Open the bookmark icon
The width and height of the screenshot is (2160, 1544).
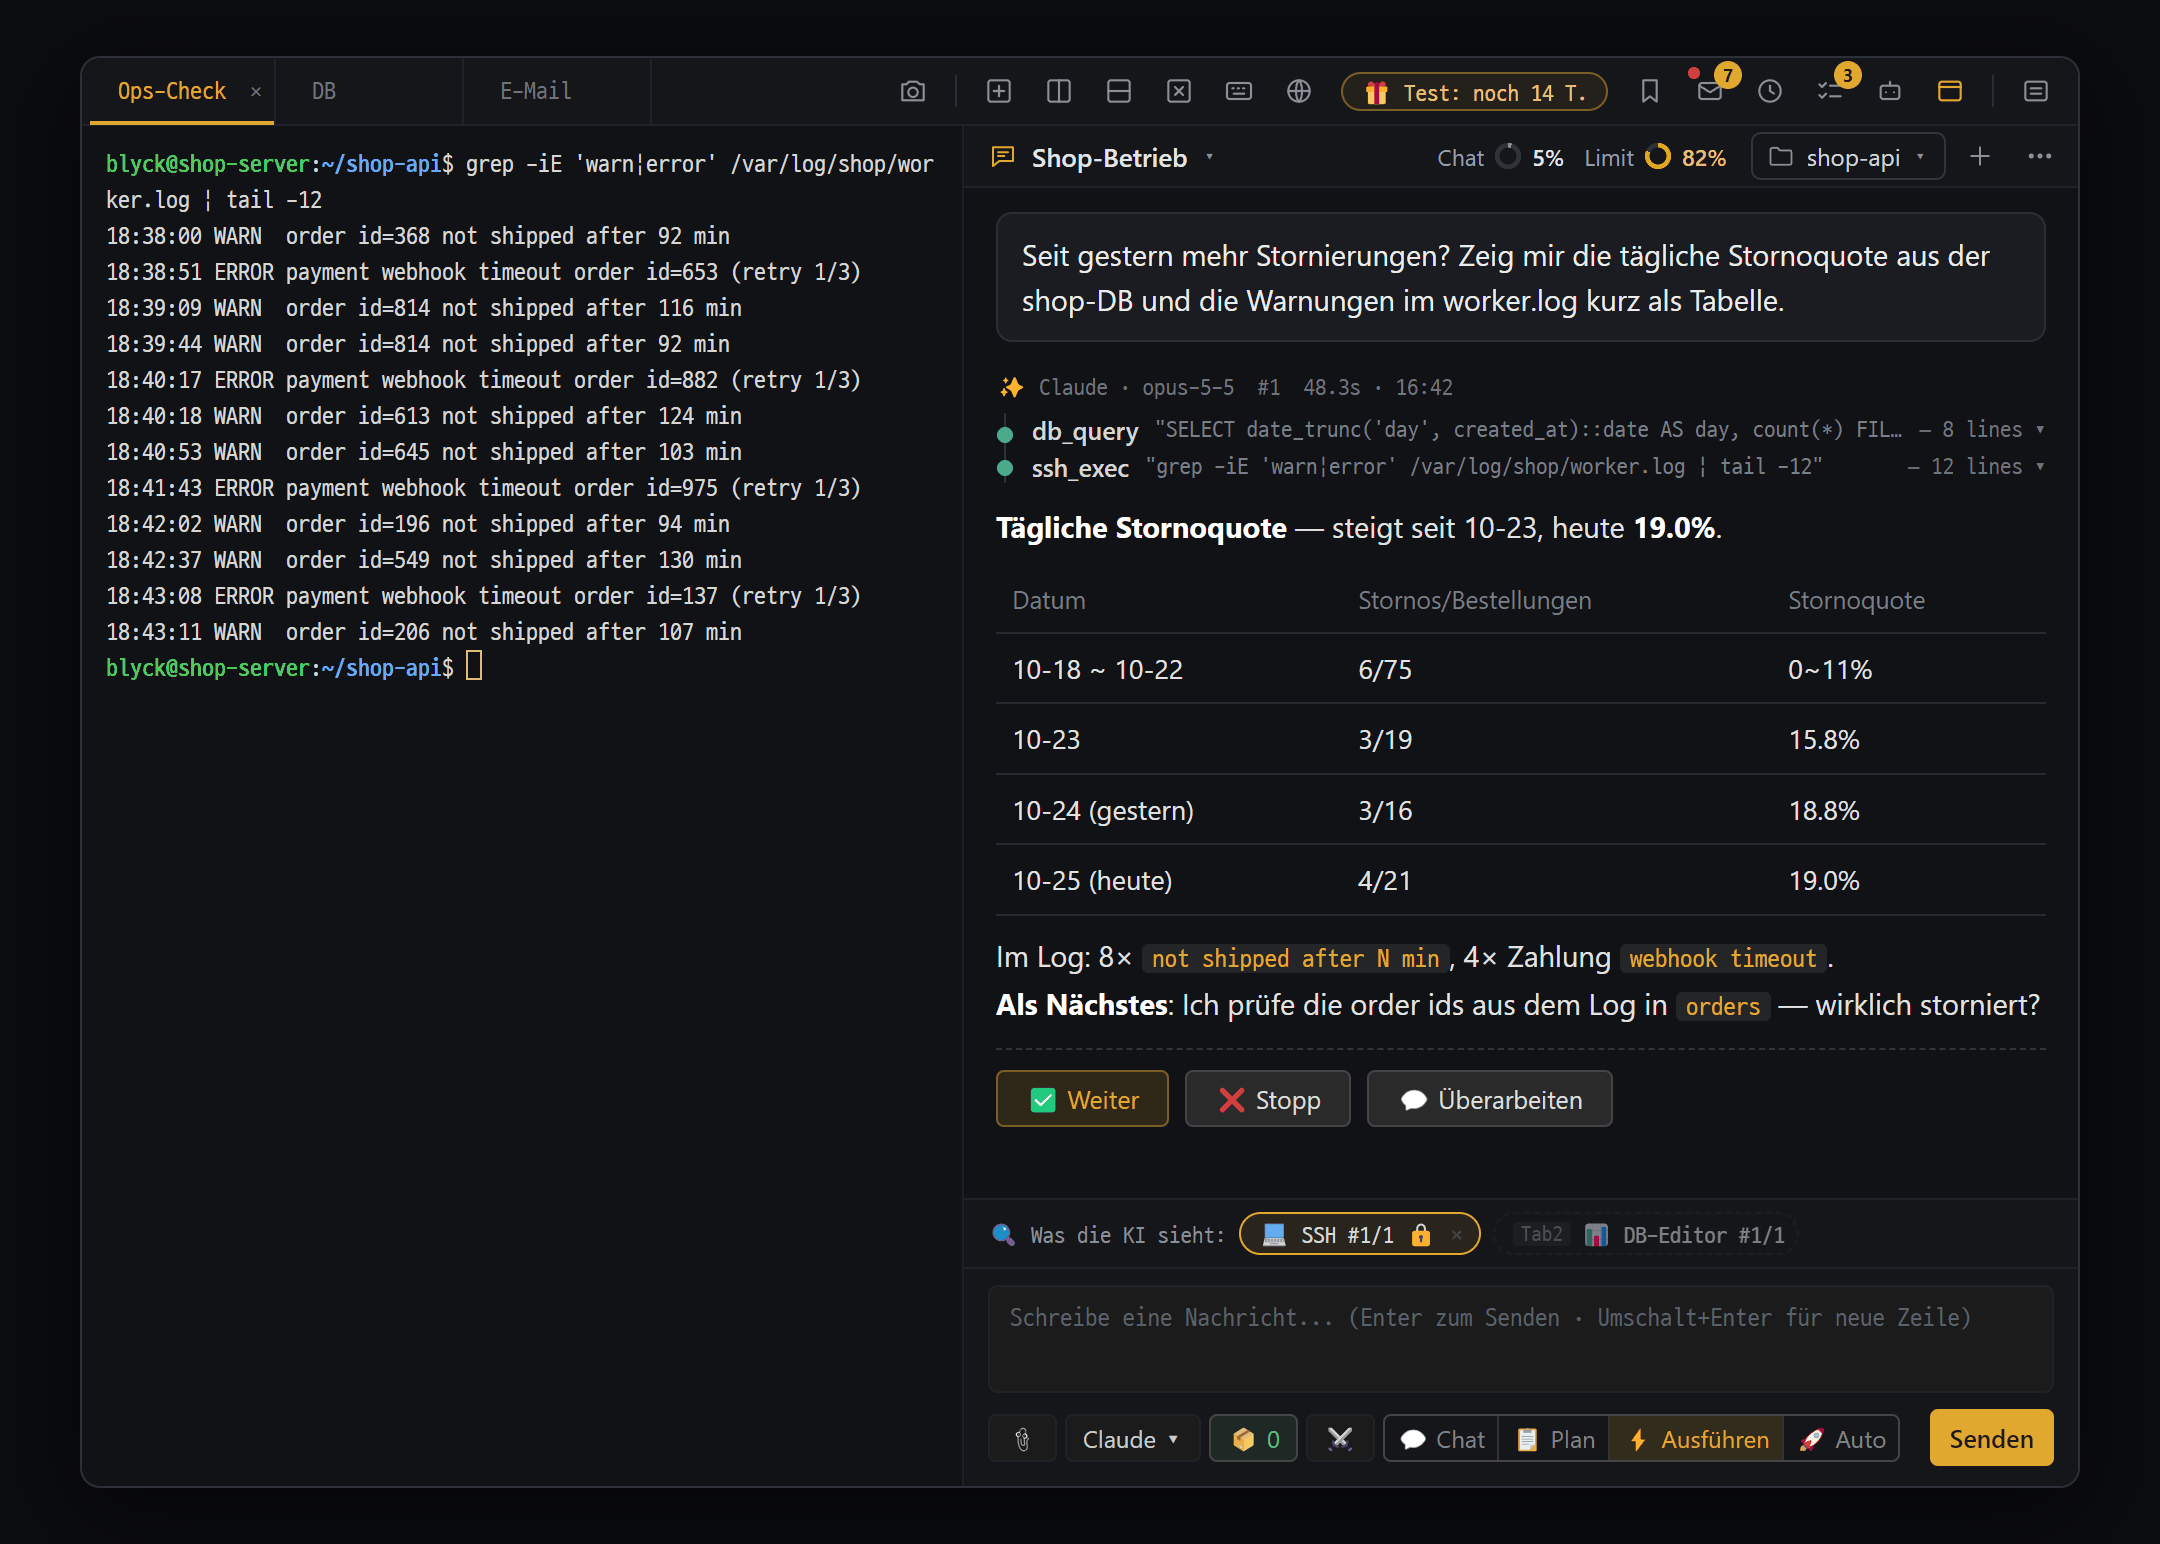(x=1650, y=92)
